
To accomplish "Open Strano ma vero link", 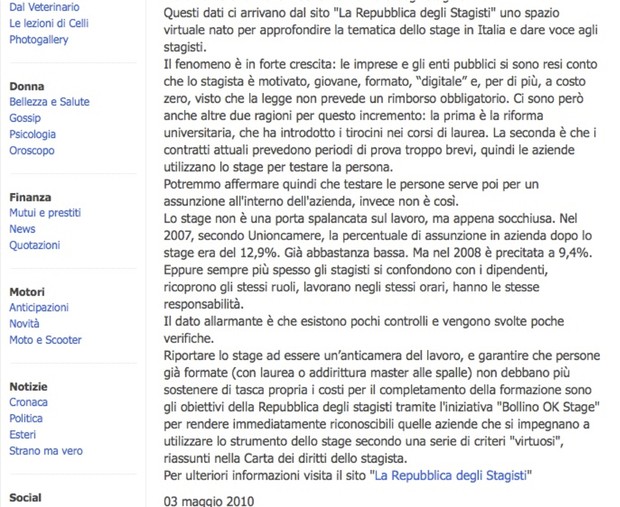I will point(46,451).
